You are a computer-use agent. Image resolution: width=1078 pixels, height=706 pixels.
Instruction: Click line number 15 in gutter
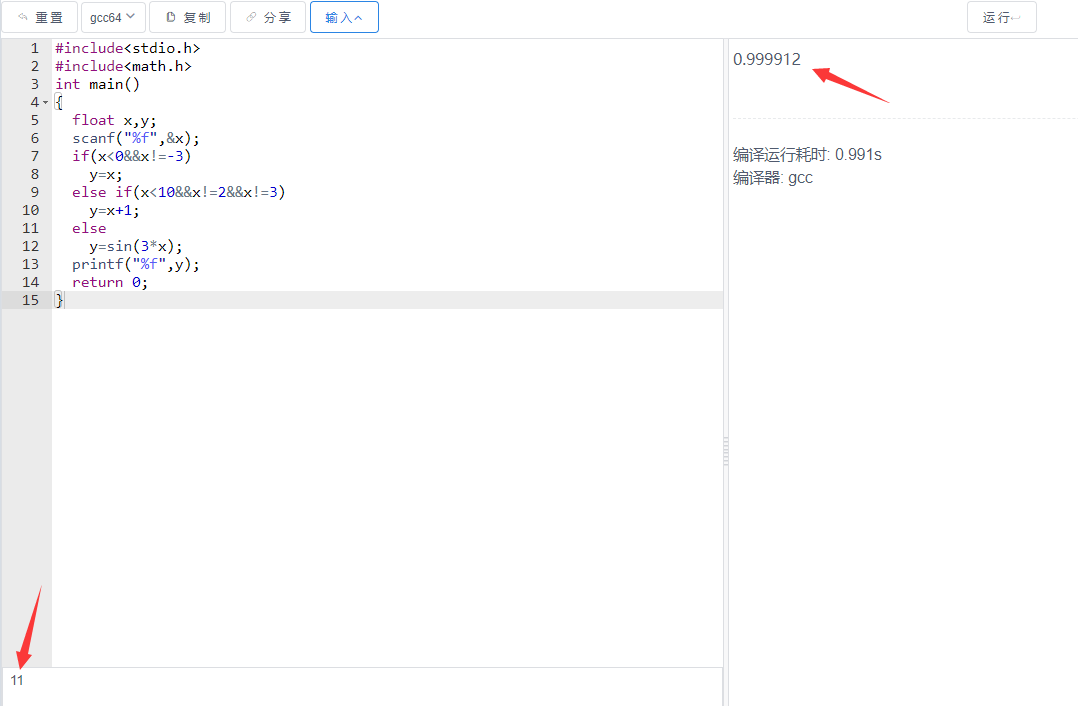[x=30, y=300]
